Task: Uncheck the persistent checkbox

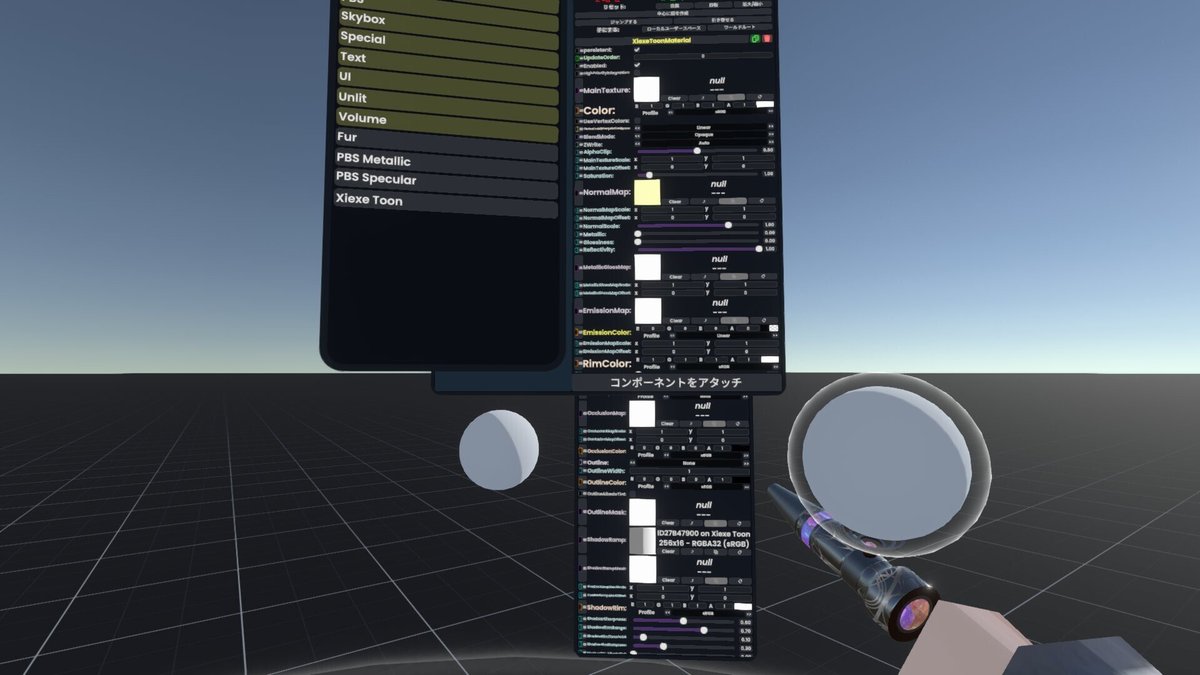Action: [637, 49]
